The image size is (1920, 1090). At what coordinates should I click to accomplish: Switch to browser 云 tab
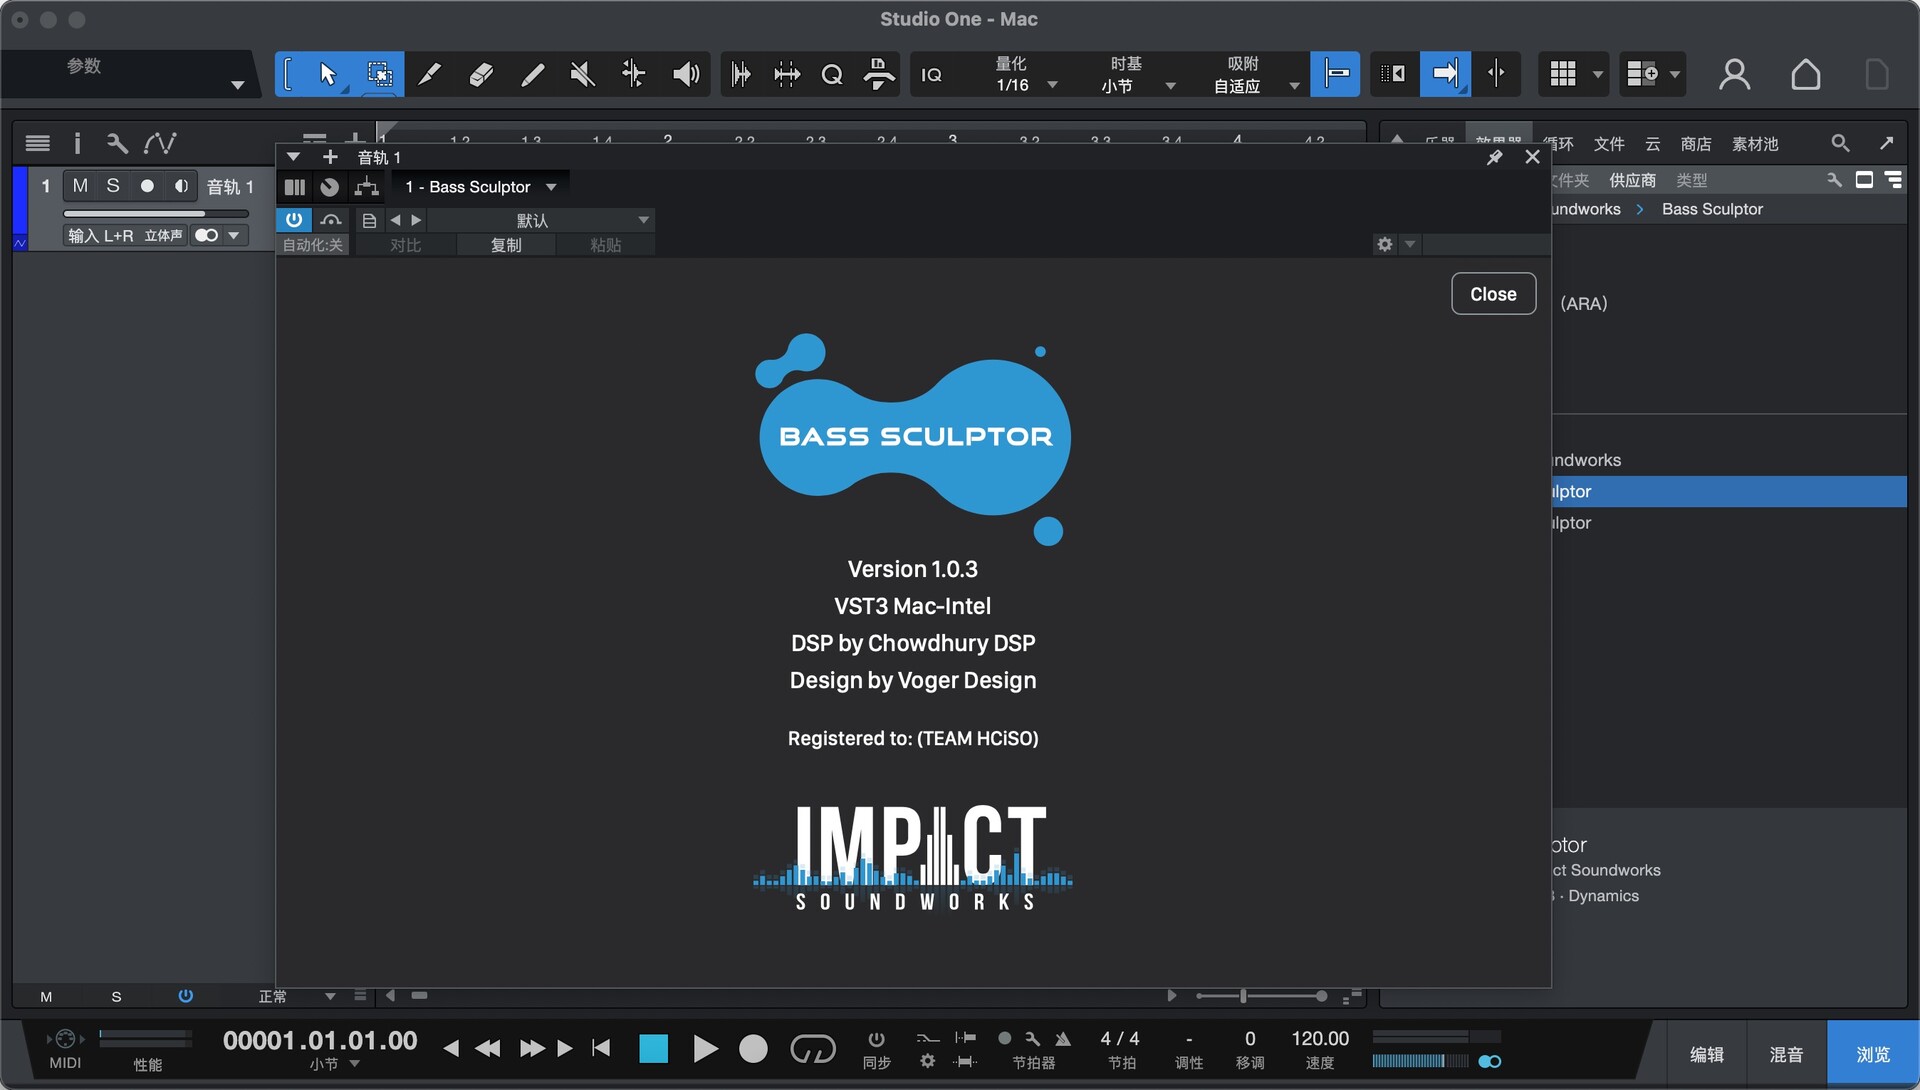(1653, 144)
